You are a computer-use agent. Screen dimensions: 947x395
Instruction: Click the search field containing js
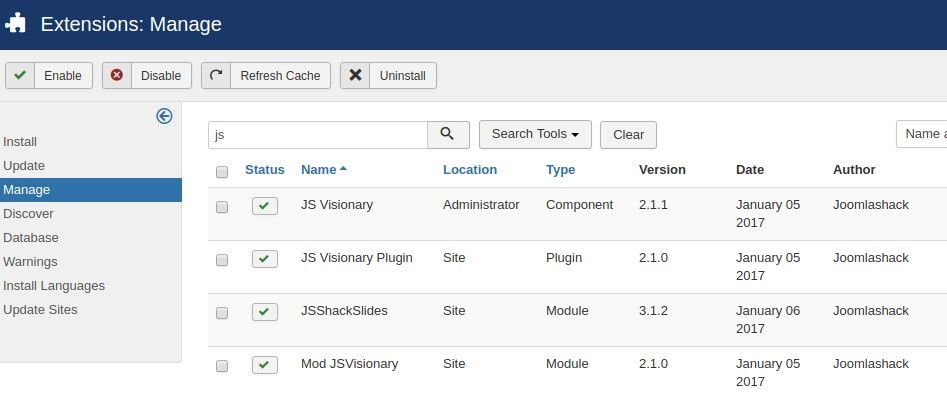click(318, 135)
